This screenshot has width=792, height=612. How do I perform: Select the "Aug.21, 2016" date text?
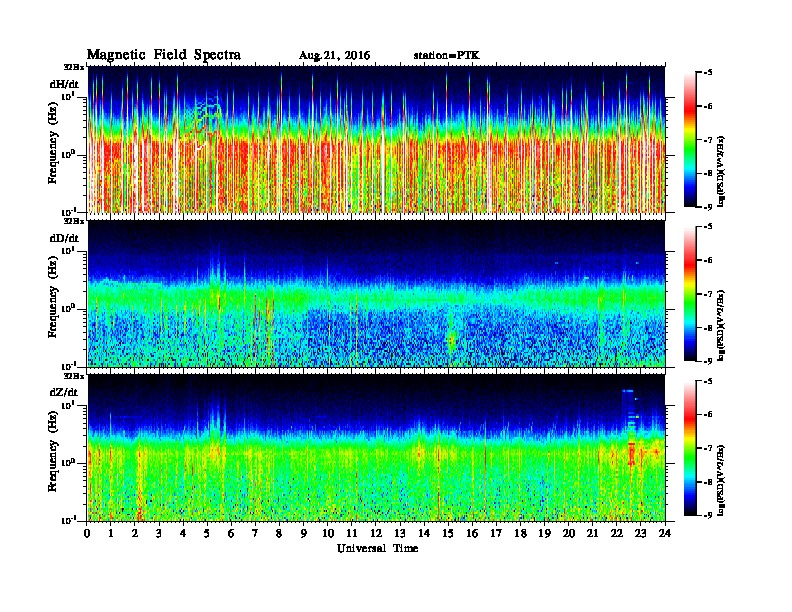coord(334,56)
